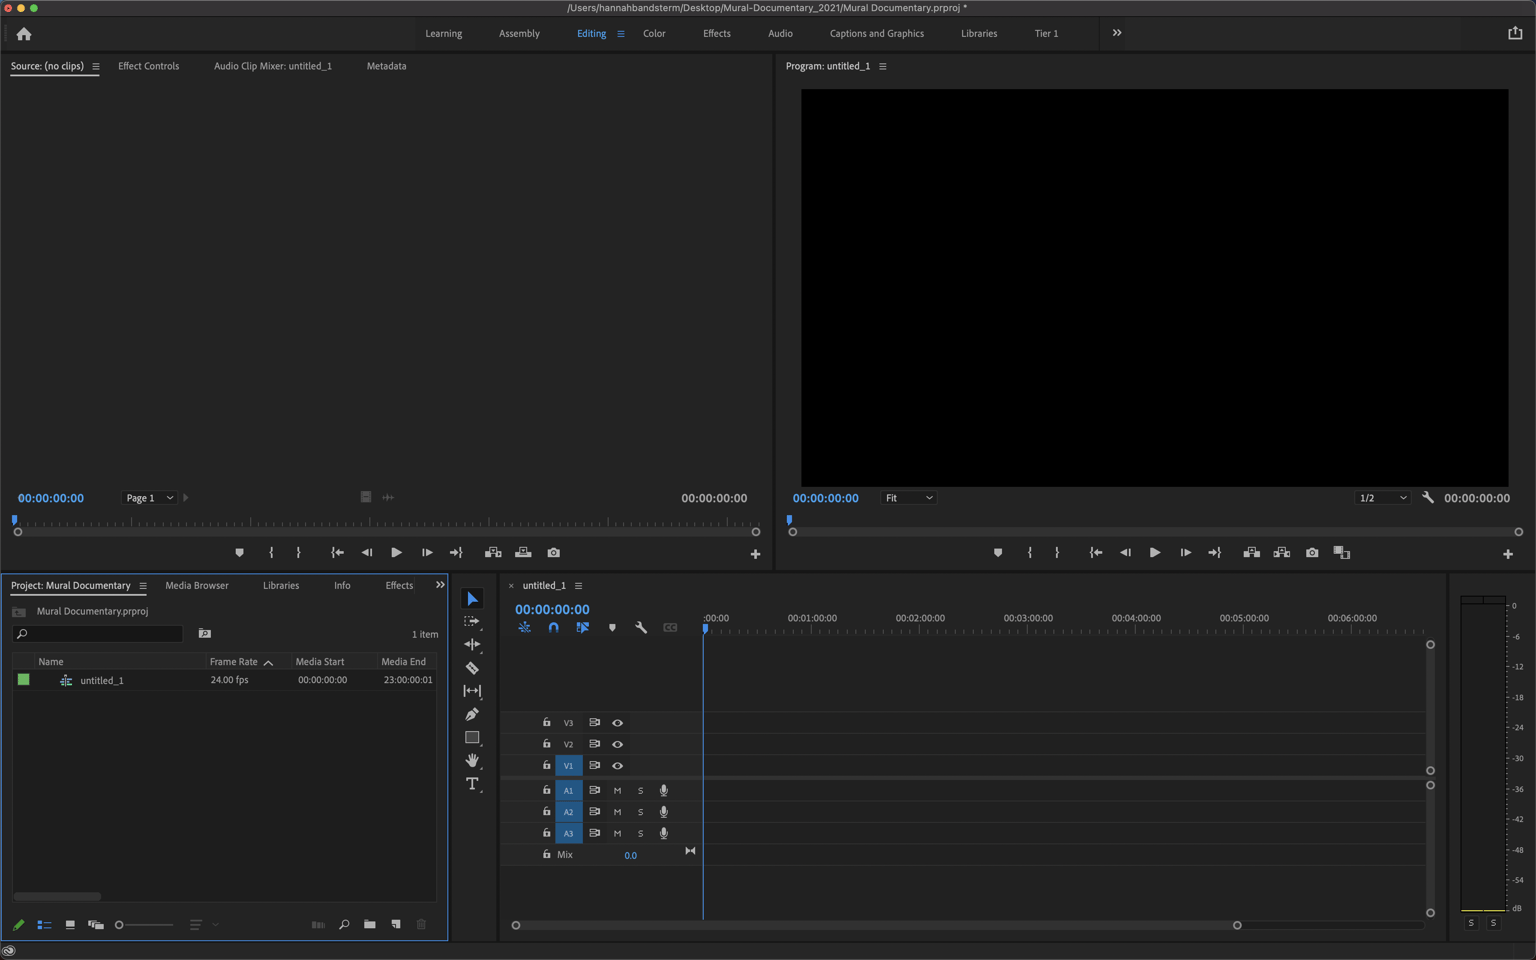
Task: Open Editing workspace menu icon
Action: click(621, 34)
